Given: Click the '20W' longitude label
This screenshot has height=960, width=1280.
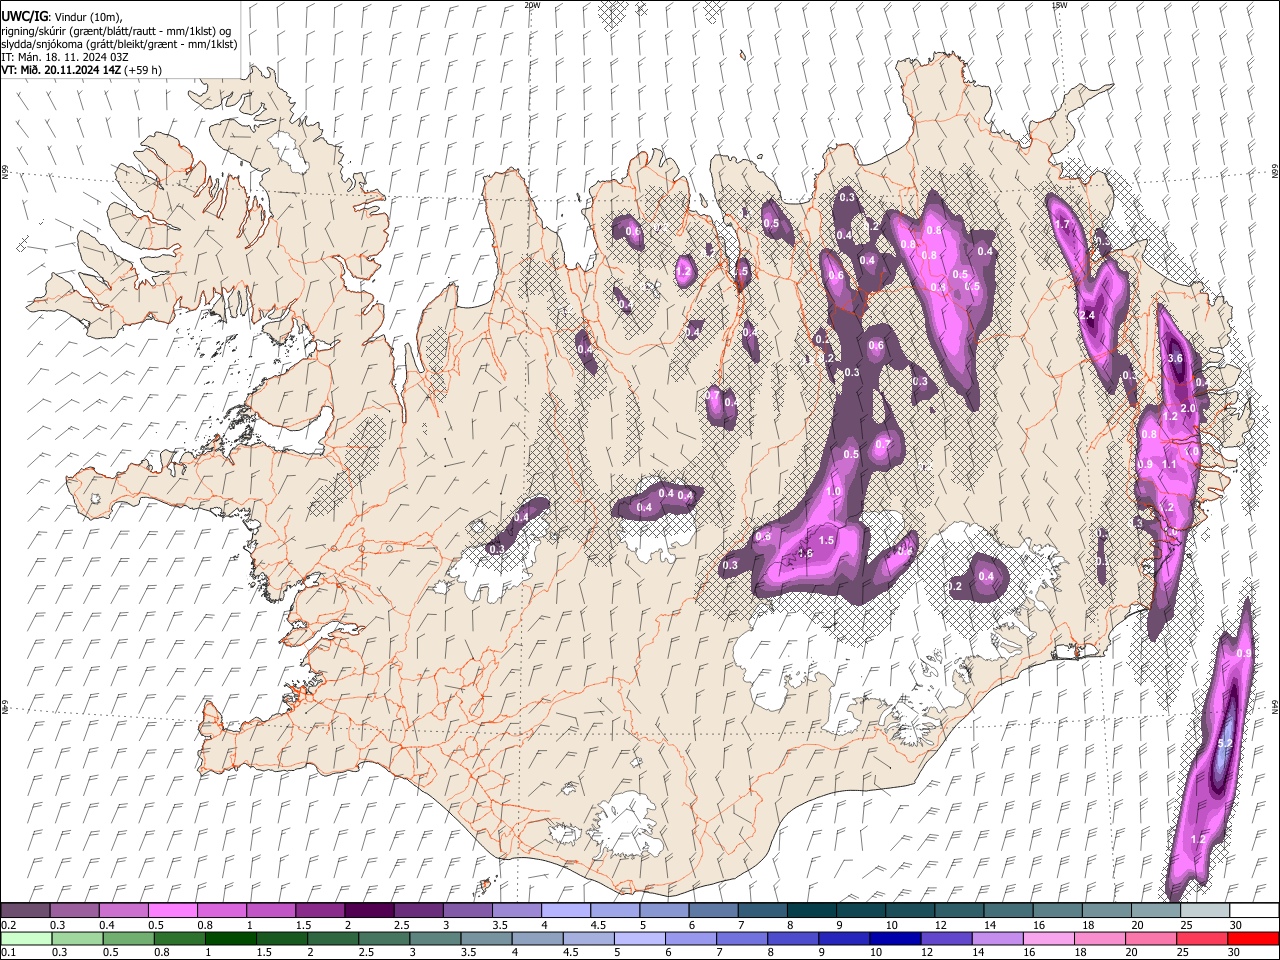Looking at the screenshot, I should pyautogui.click(x=532, y=5).
